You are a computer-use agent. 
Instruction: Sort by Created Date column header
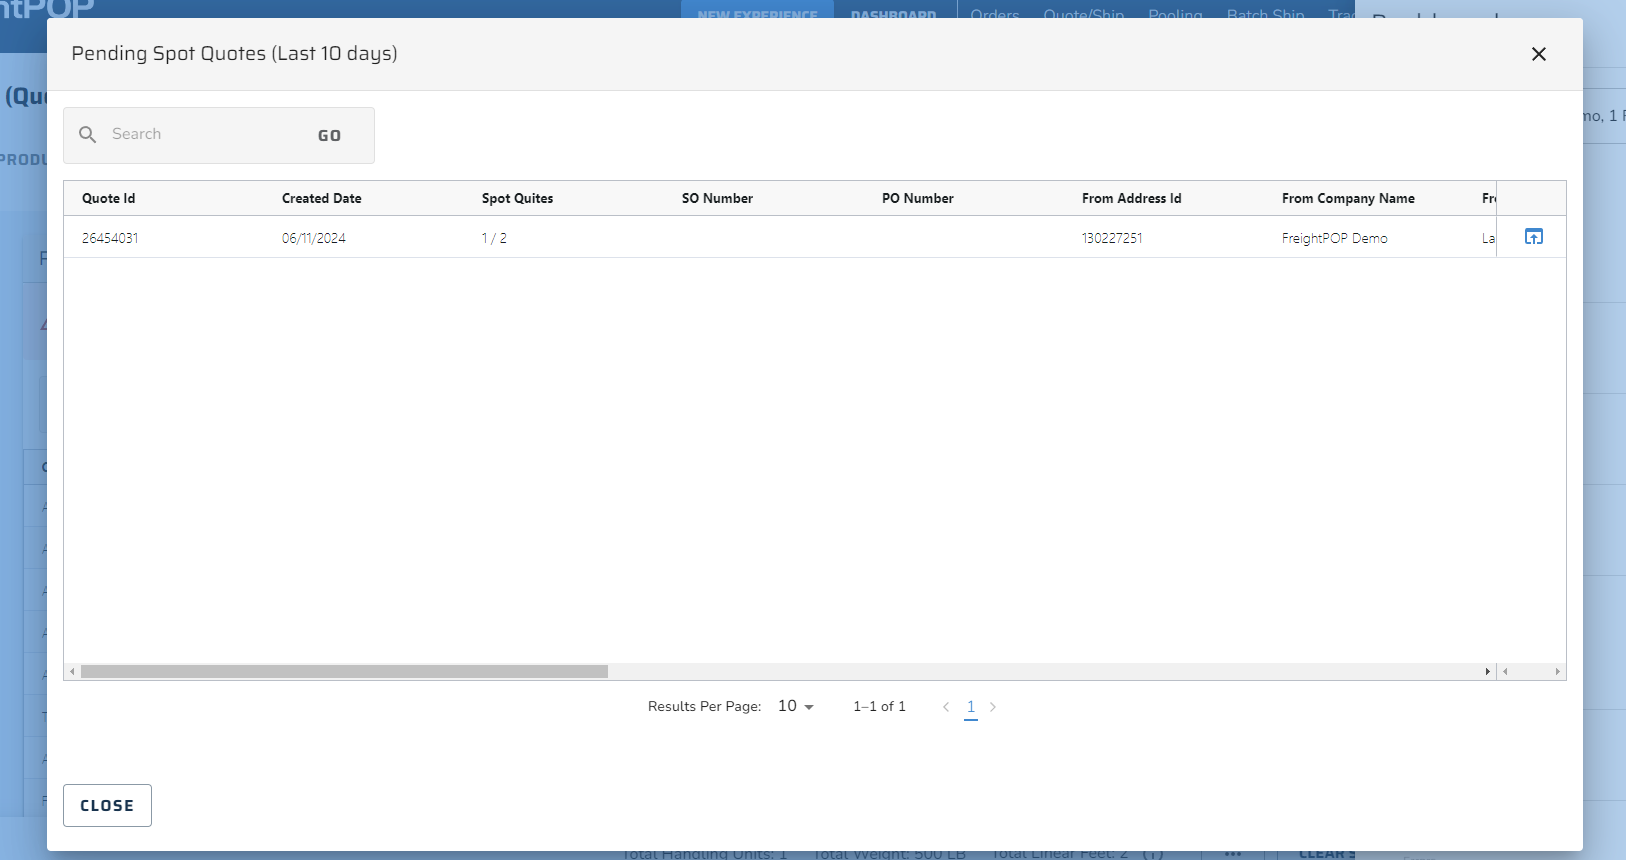coord(322,198)
